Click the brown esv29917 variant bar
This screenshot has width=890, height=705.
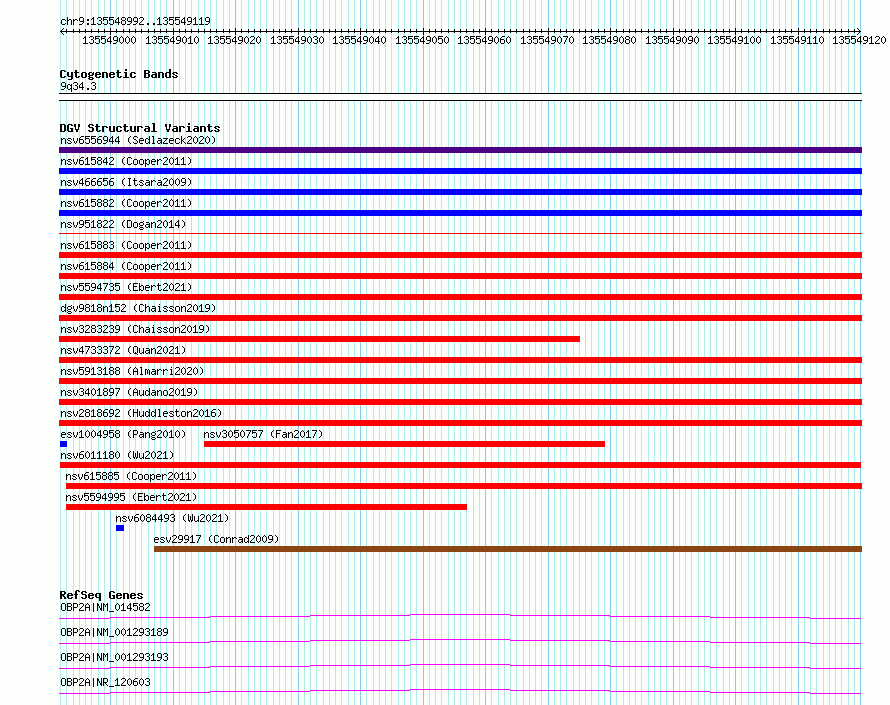click(508, 549)
